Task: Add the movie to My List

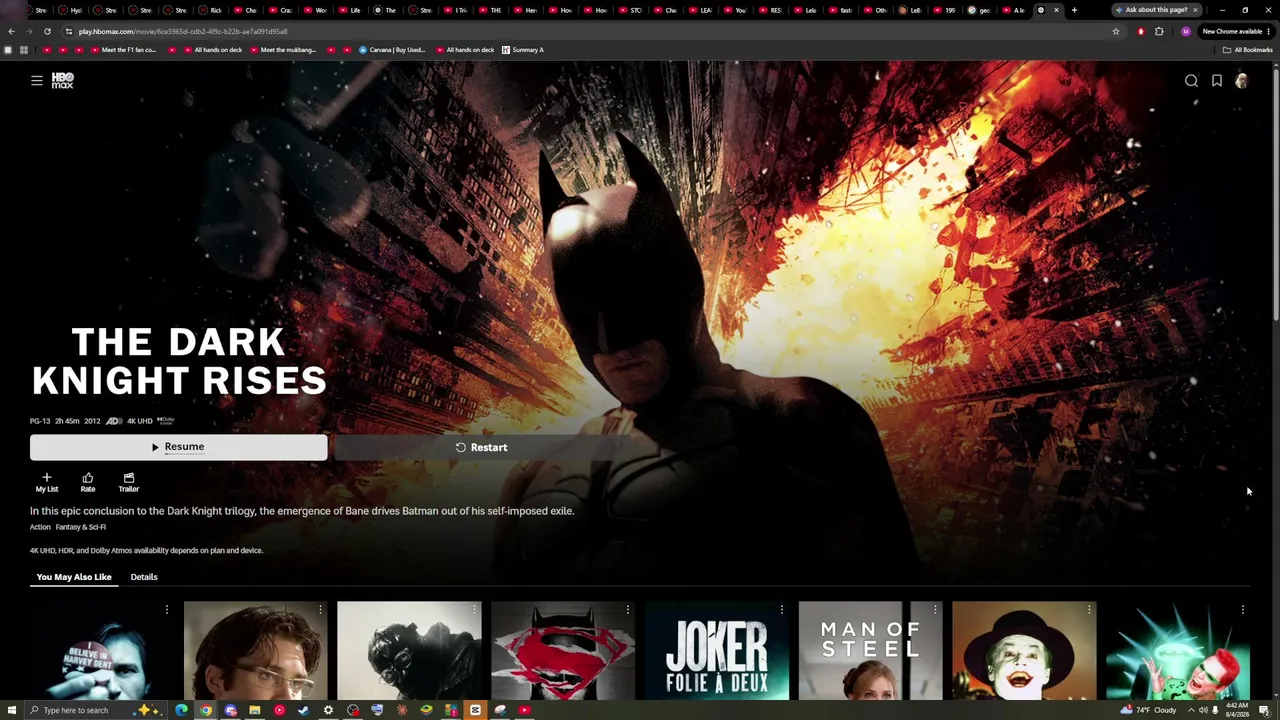Action: pyautogui.click(x=47, y=482)
